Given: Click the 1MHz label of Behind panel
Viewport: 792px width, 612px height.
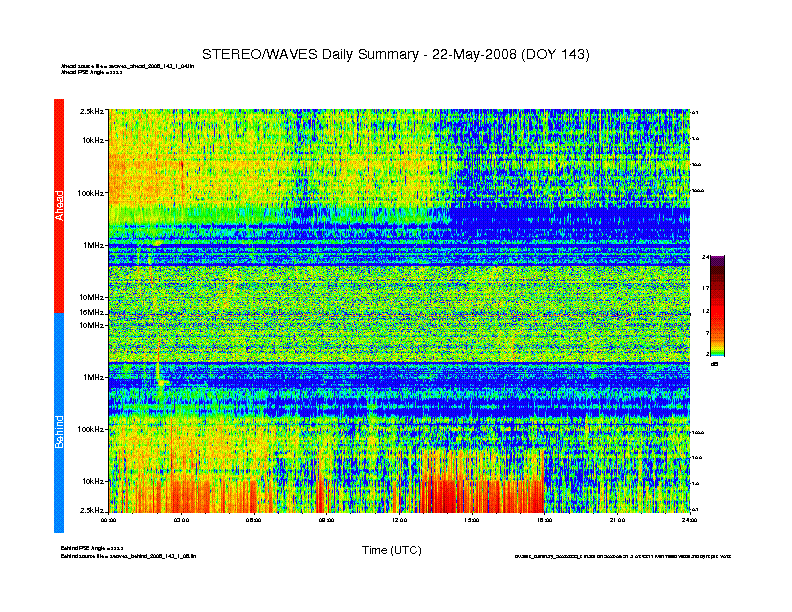Looking at the screenshot, I should click(94, 377).
